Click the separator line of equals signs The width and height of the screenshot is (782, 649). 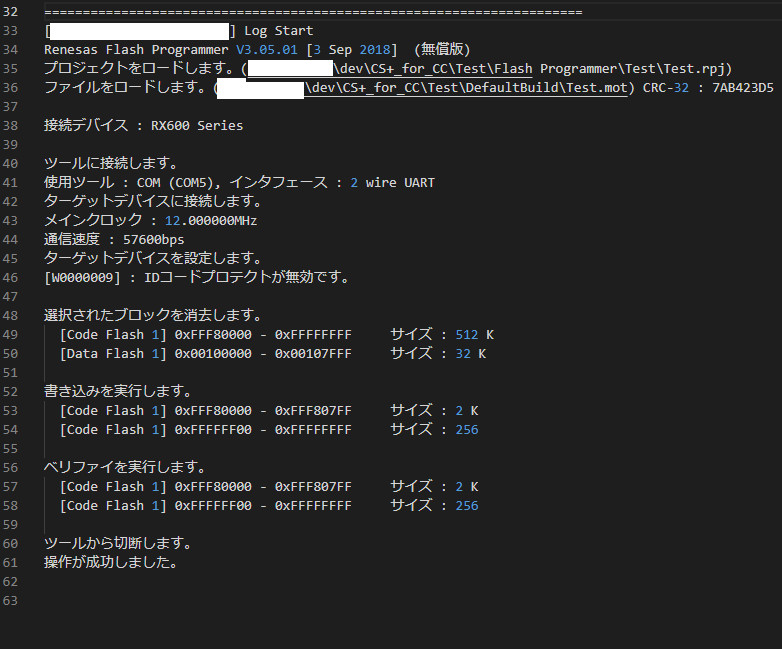click(x=313, y=12)
